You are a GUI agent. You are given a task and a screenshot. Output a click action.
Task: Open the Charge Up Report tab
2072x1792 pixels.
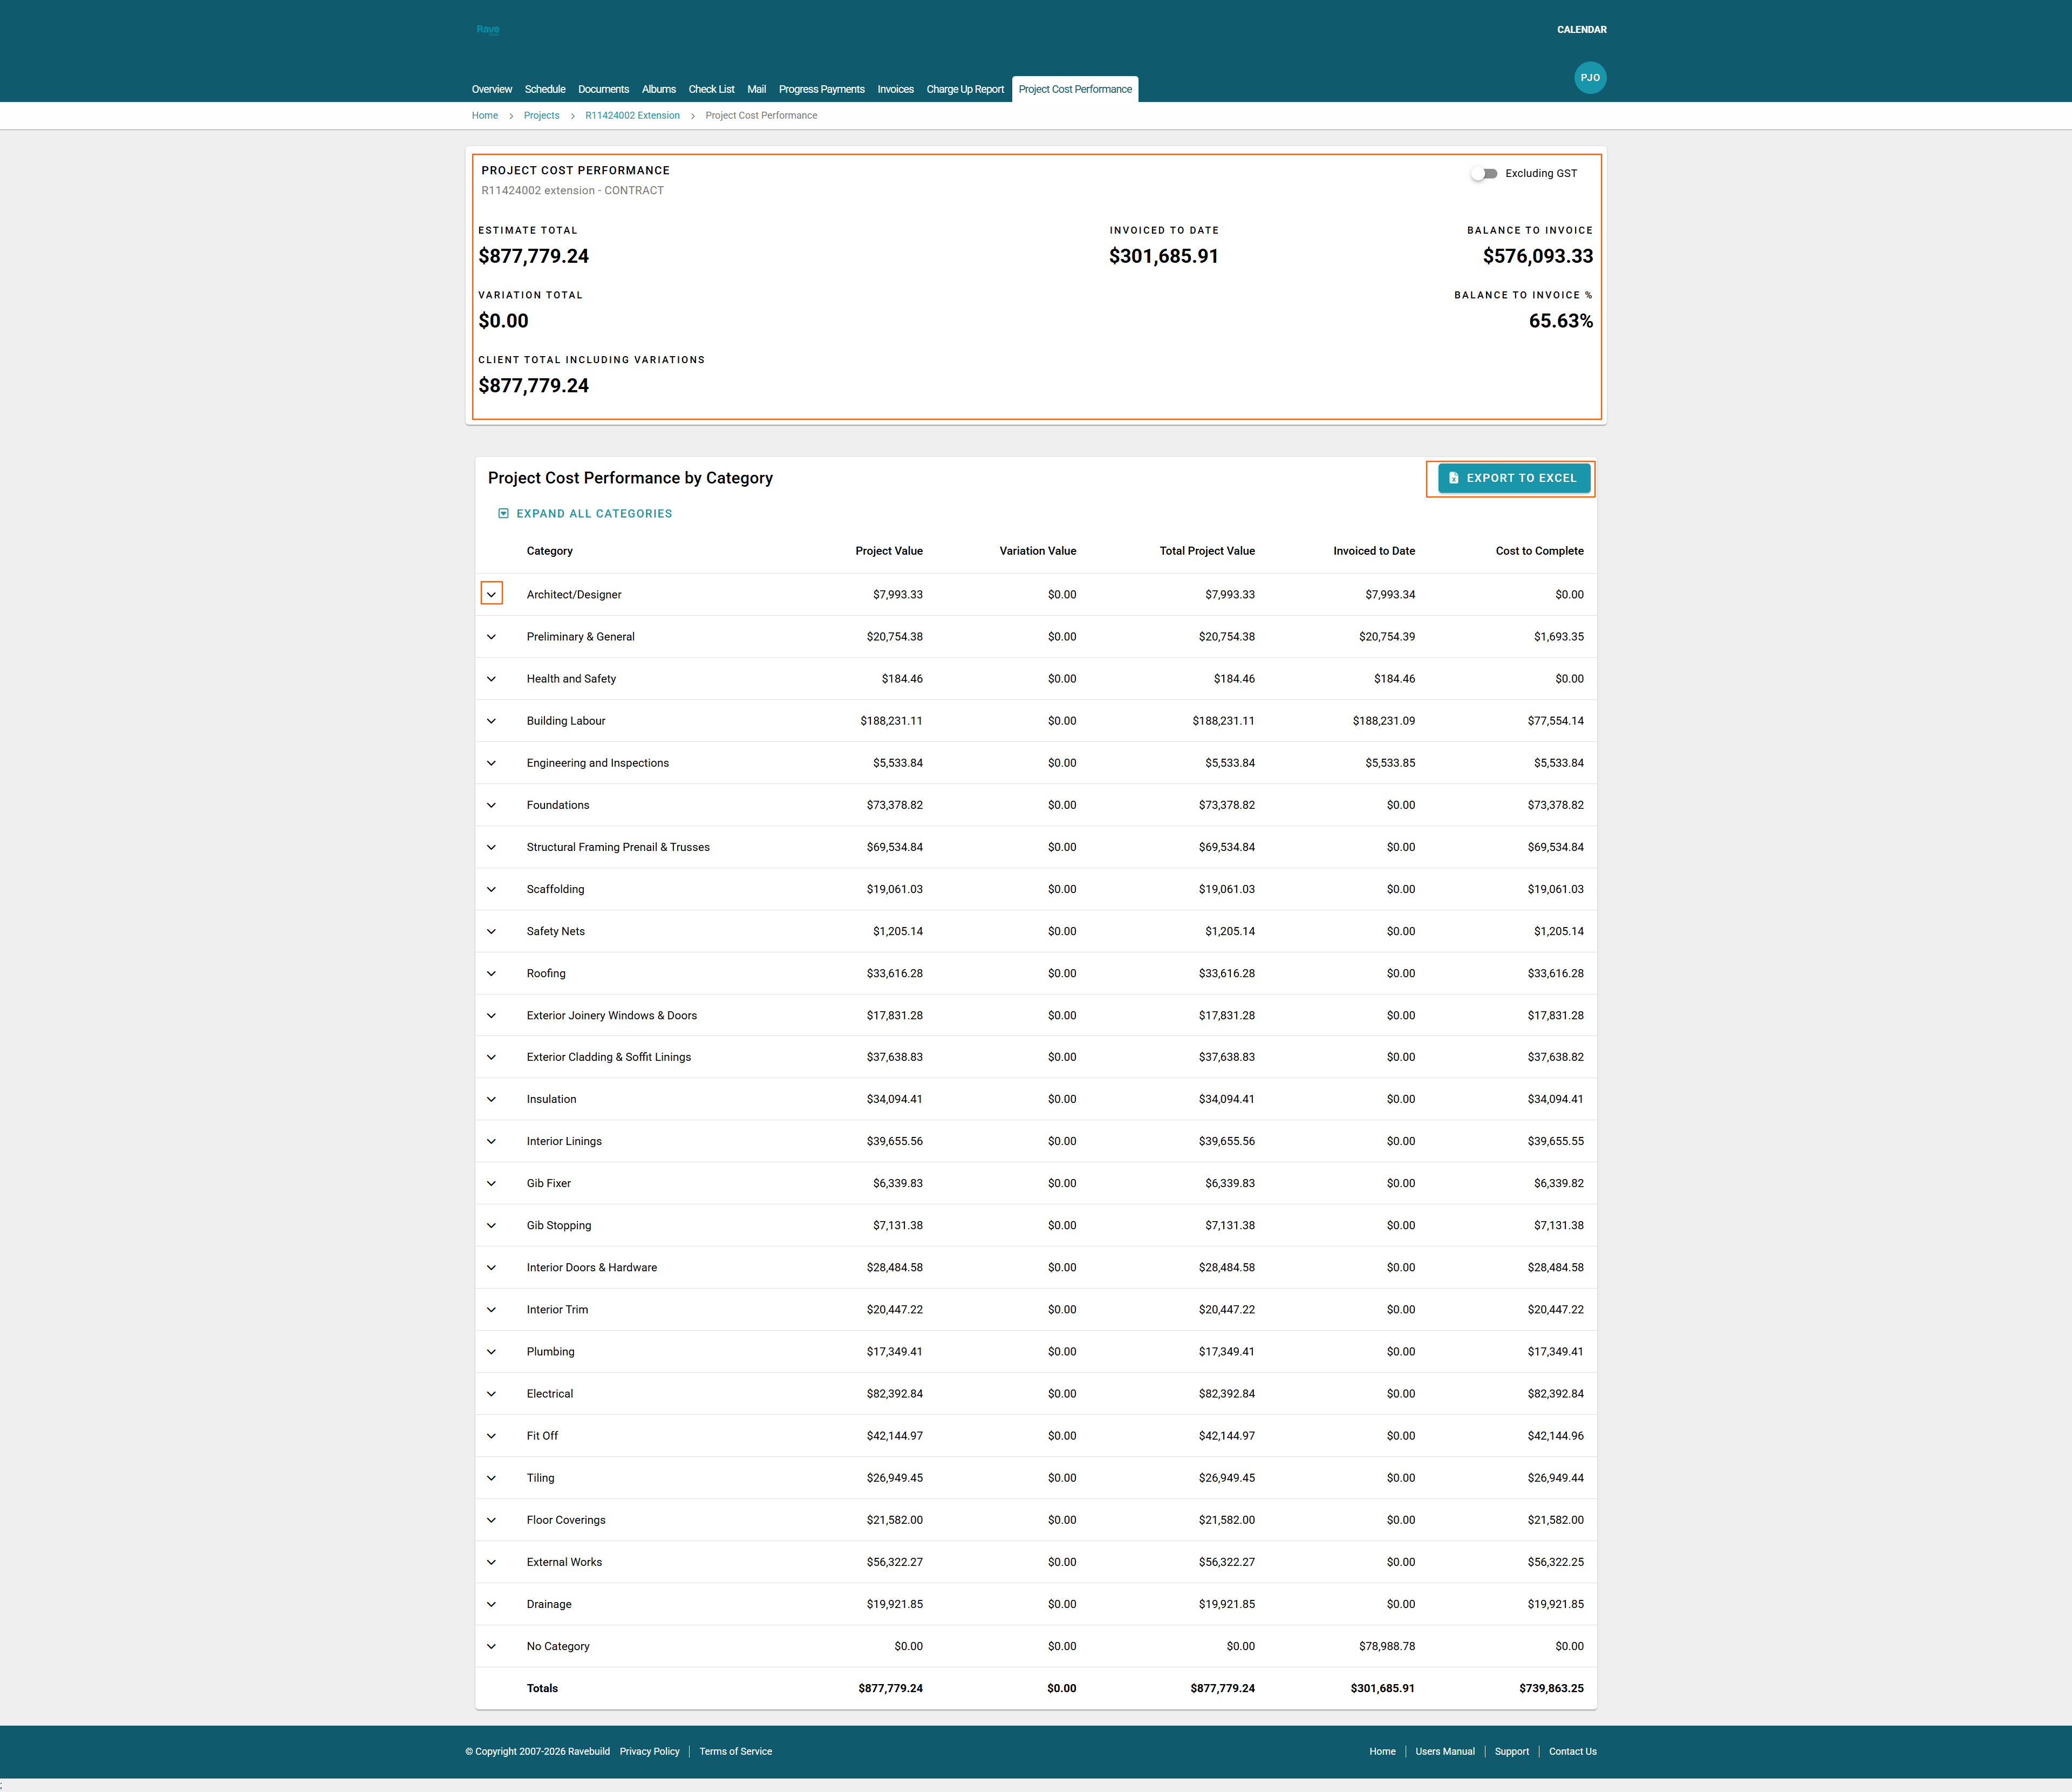(x=965, y=89)
